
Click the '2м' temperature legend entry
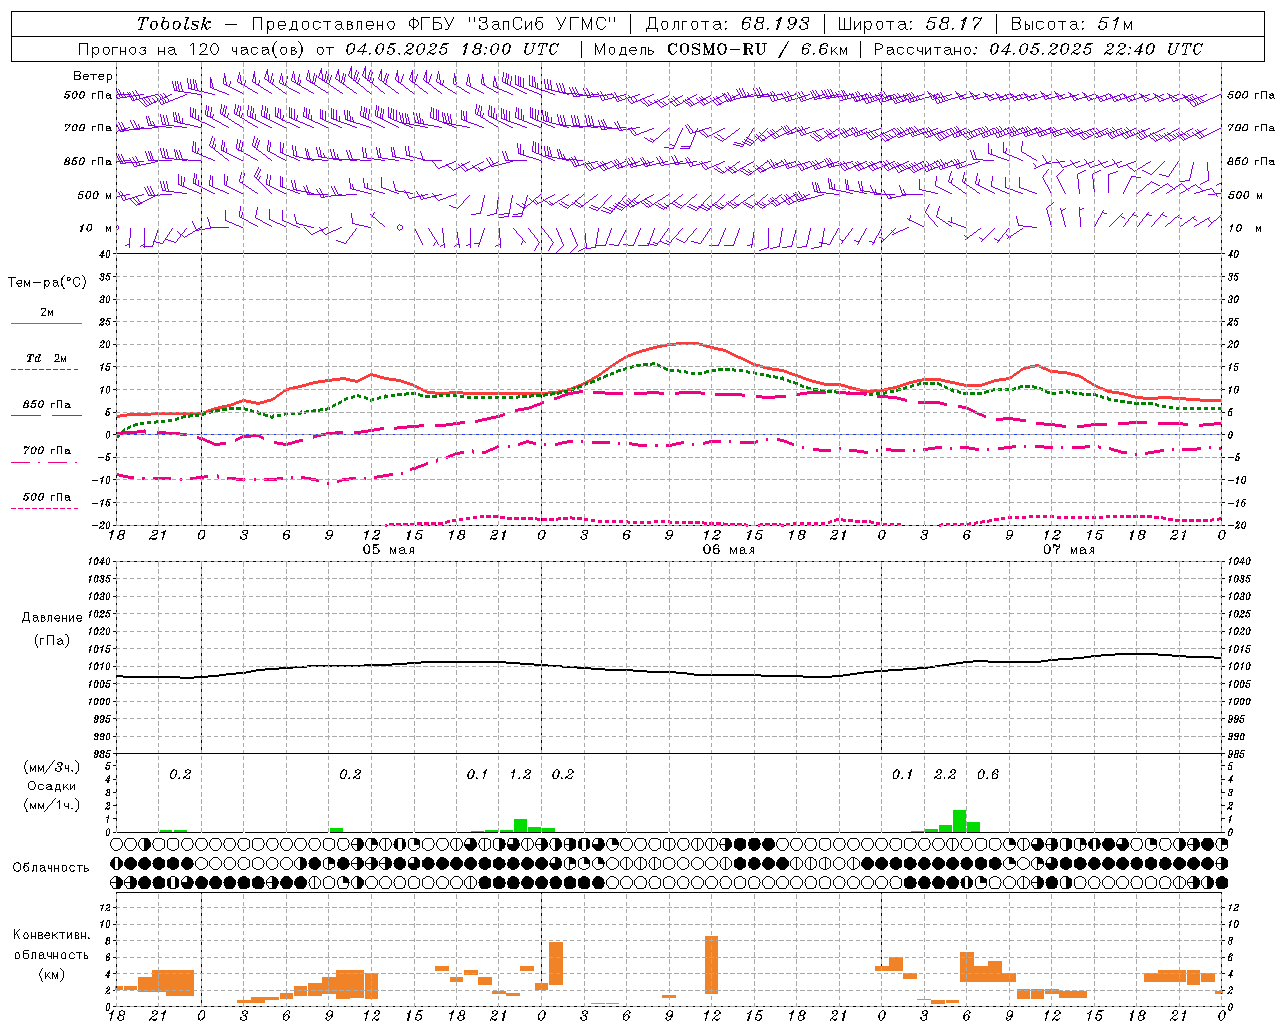pos(47,313)
